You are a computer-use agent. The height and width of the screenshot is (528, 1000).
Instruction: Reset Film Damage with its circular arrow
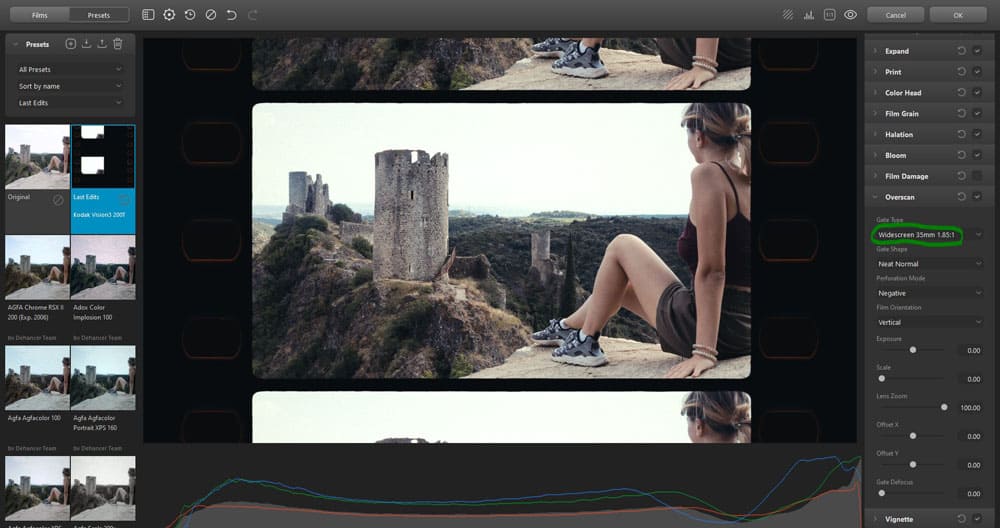[x=961, y=176]
